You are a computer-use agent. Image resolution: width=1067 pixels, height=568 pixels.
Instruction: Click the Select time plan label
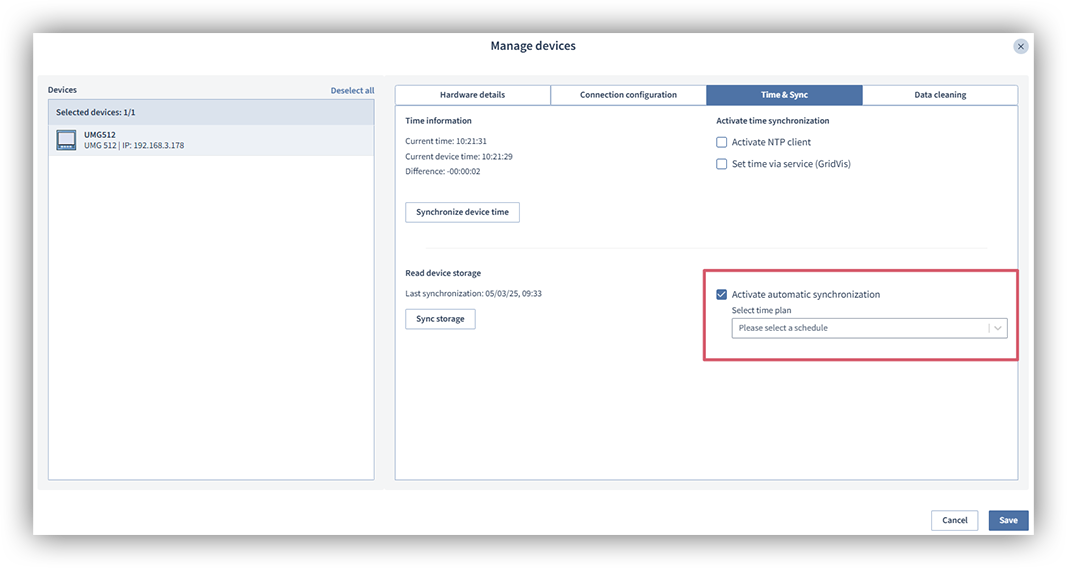[x=761, y=310]
